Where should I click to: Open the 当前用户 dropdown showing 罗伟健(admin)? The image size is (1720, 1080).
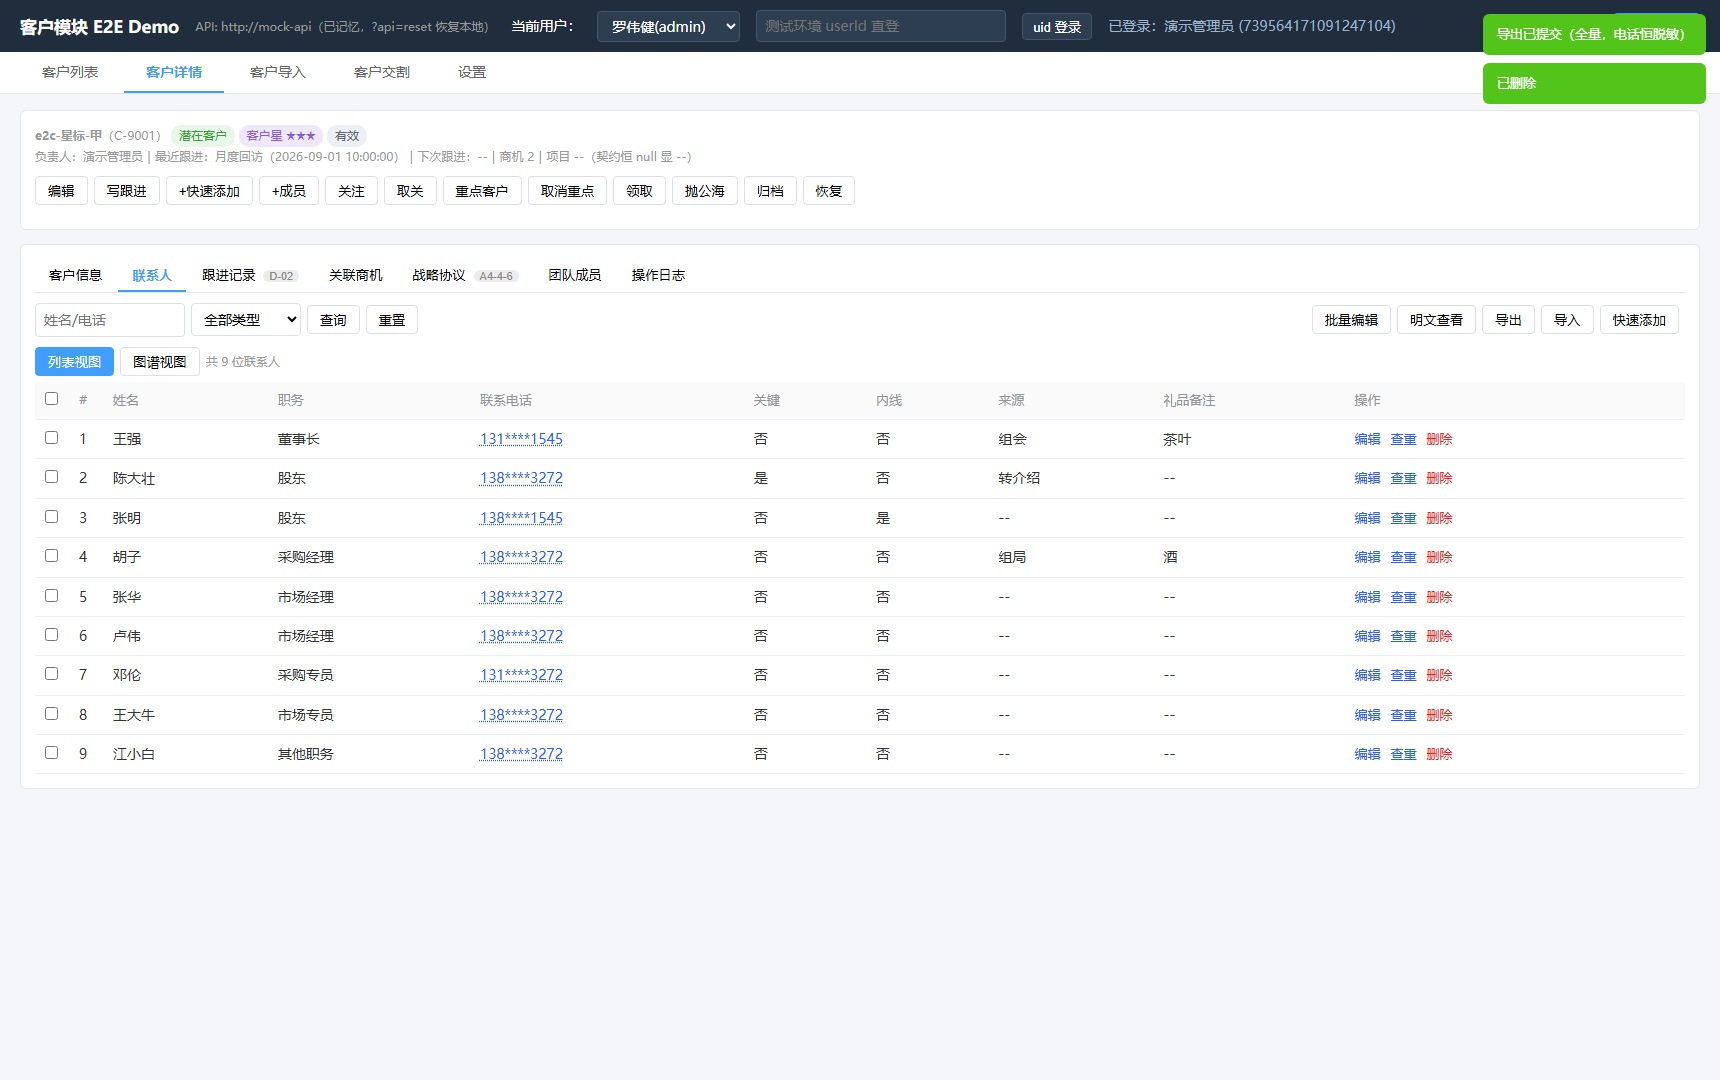[x=668, y=27]
